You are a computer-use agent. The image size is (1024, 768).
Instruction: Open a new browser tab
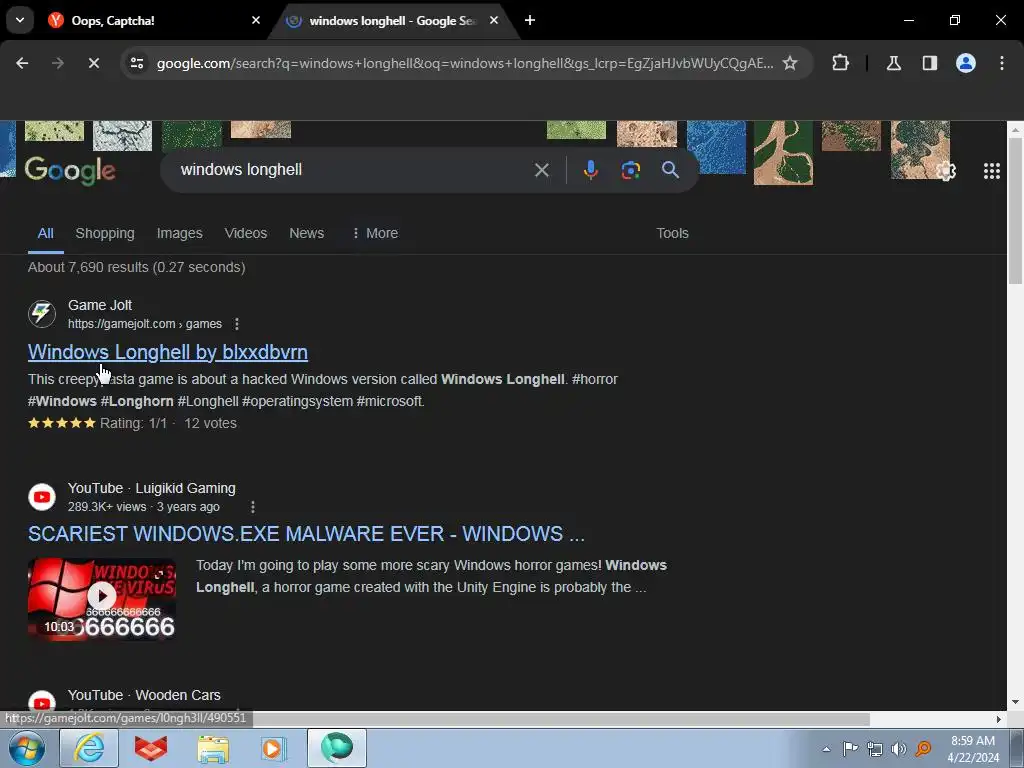click(x=530, y=20)
